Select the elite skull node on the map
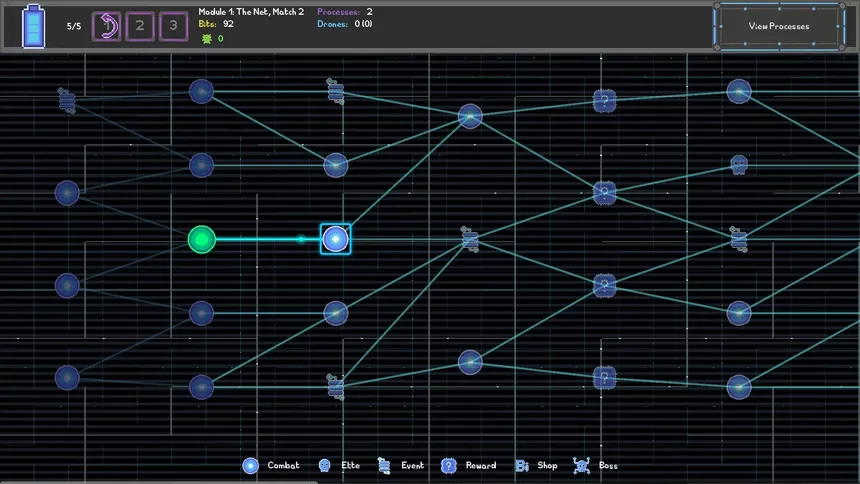The width and height of the screenshot is (860, 484). [739, 164]
